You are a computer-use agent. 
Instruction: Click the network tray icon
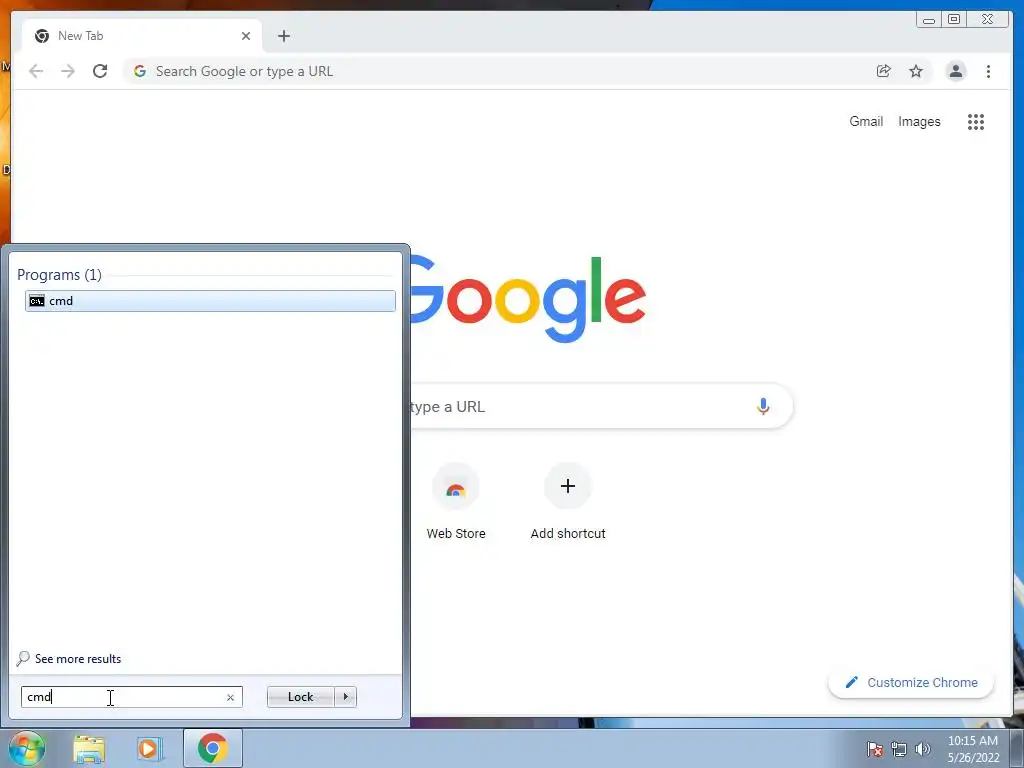pyautogui.click(x=899, y=749)
